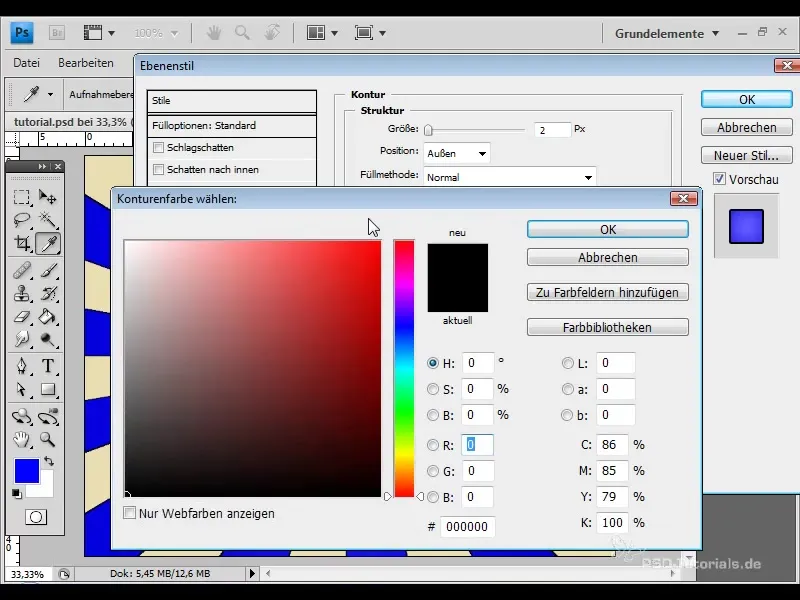Enable the Schlagschatten style checkbox
The height and width of the screenshot is (600, 800).
159,147
